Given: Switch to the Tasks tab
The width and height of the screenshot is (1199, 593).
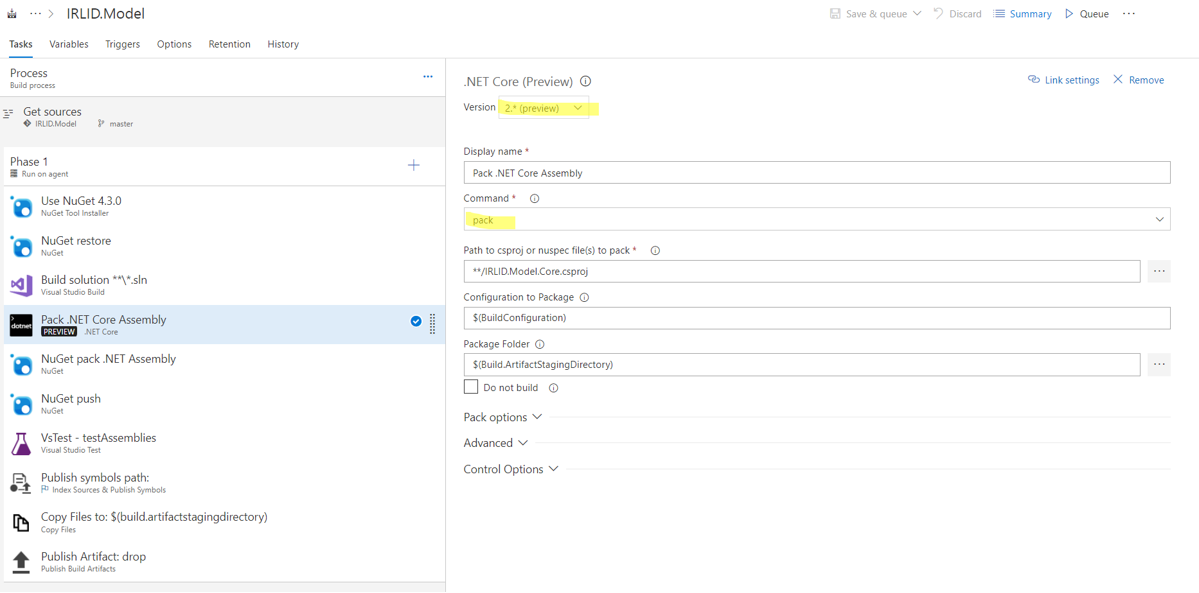Looking at the screenshot, I should 21,44.
